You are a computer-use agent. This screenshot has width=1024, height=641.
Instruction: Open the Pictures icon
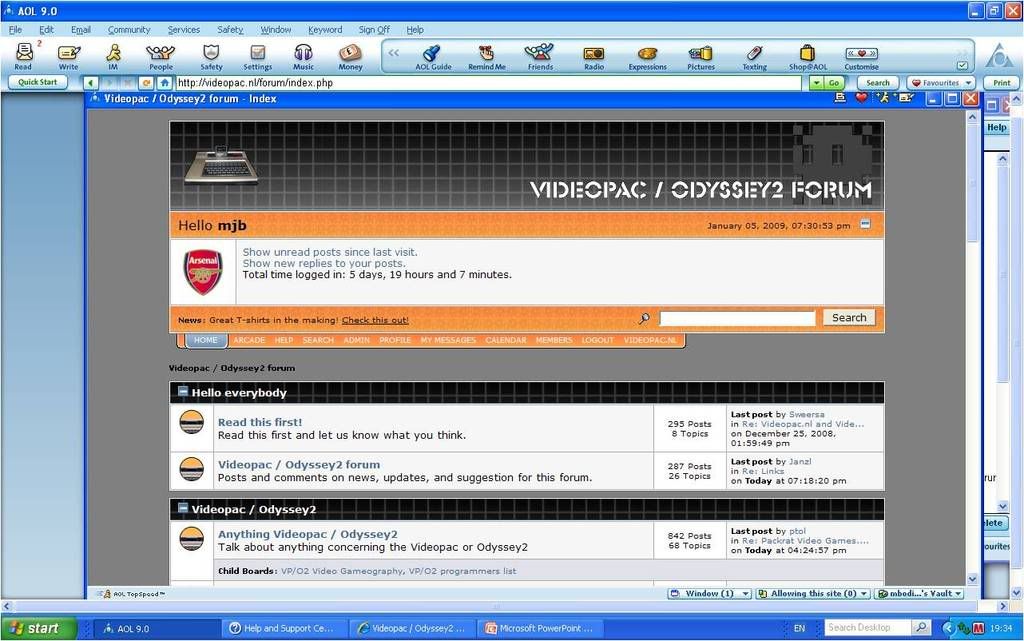click(701, 56)
